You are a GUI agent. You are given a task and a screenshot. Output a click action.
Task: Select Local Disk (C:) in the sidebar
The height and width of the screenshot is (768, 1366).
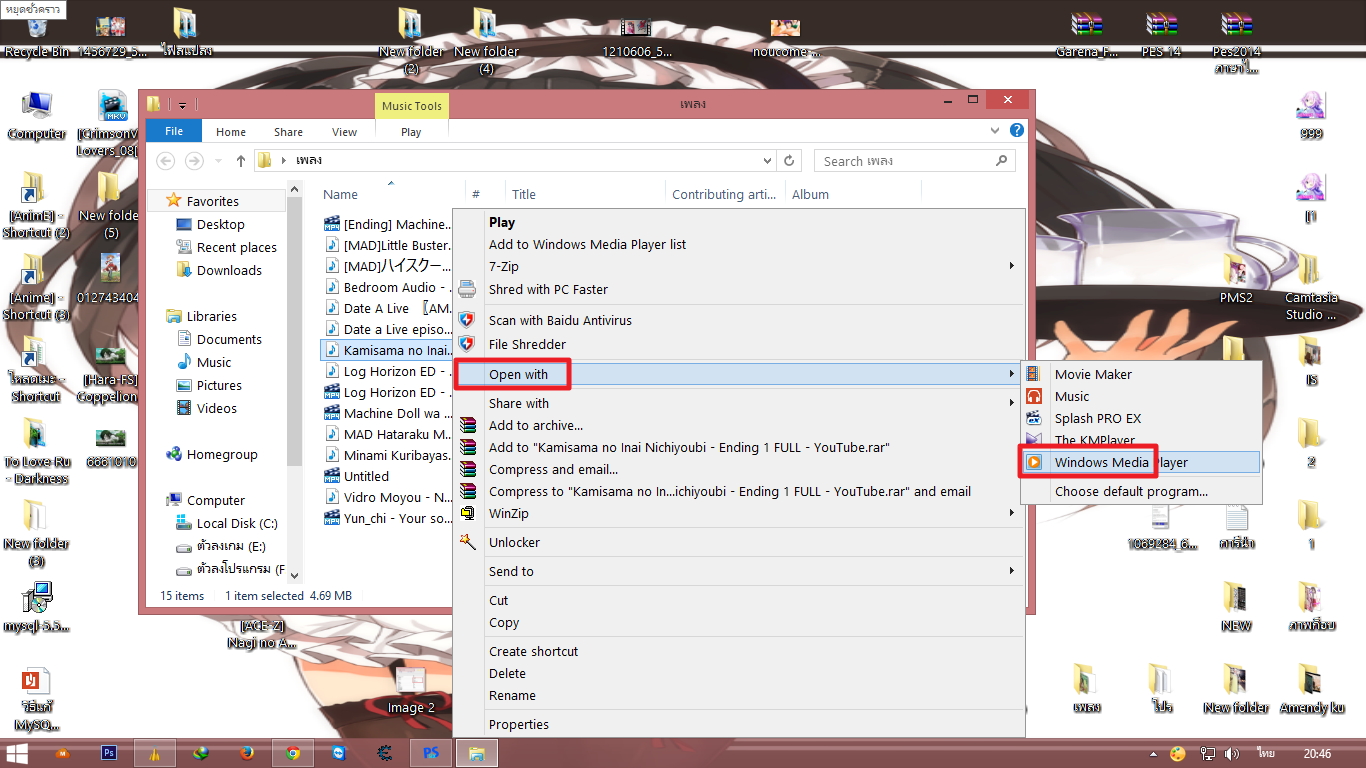tap(237, 523)
